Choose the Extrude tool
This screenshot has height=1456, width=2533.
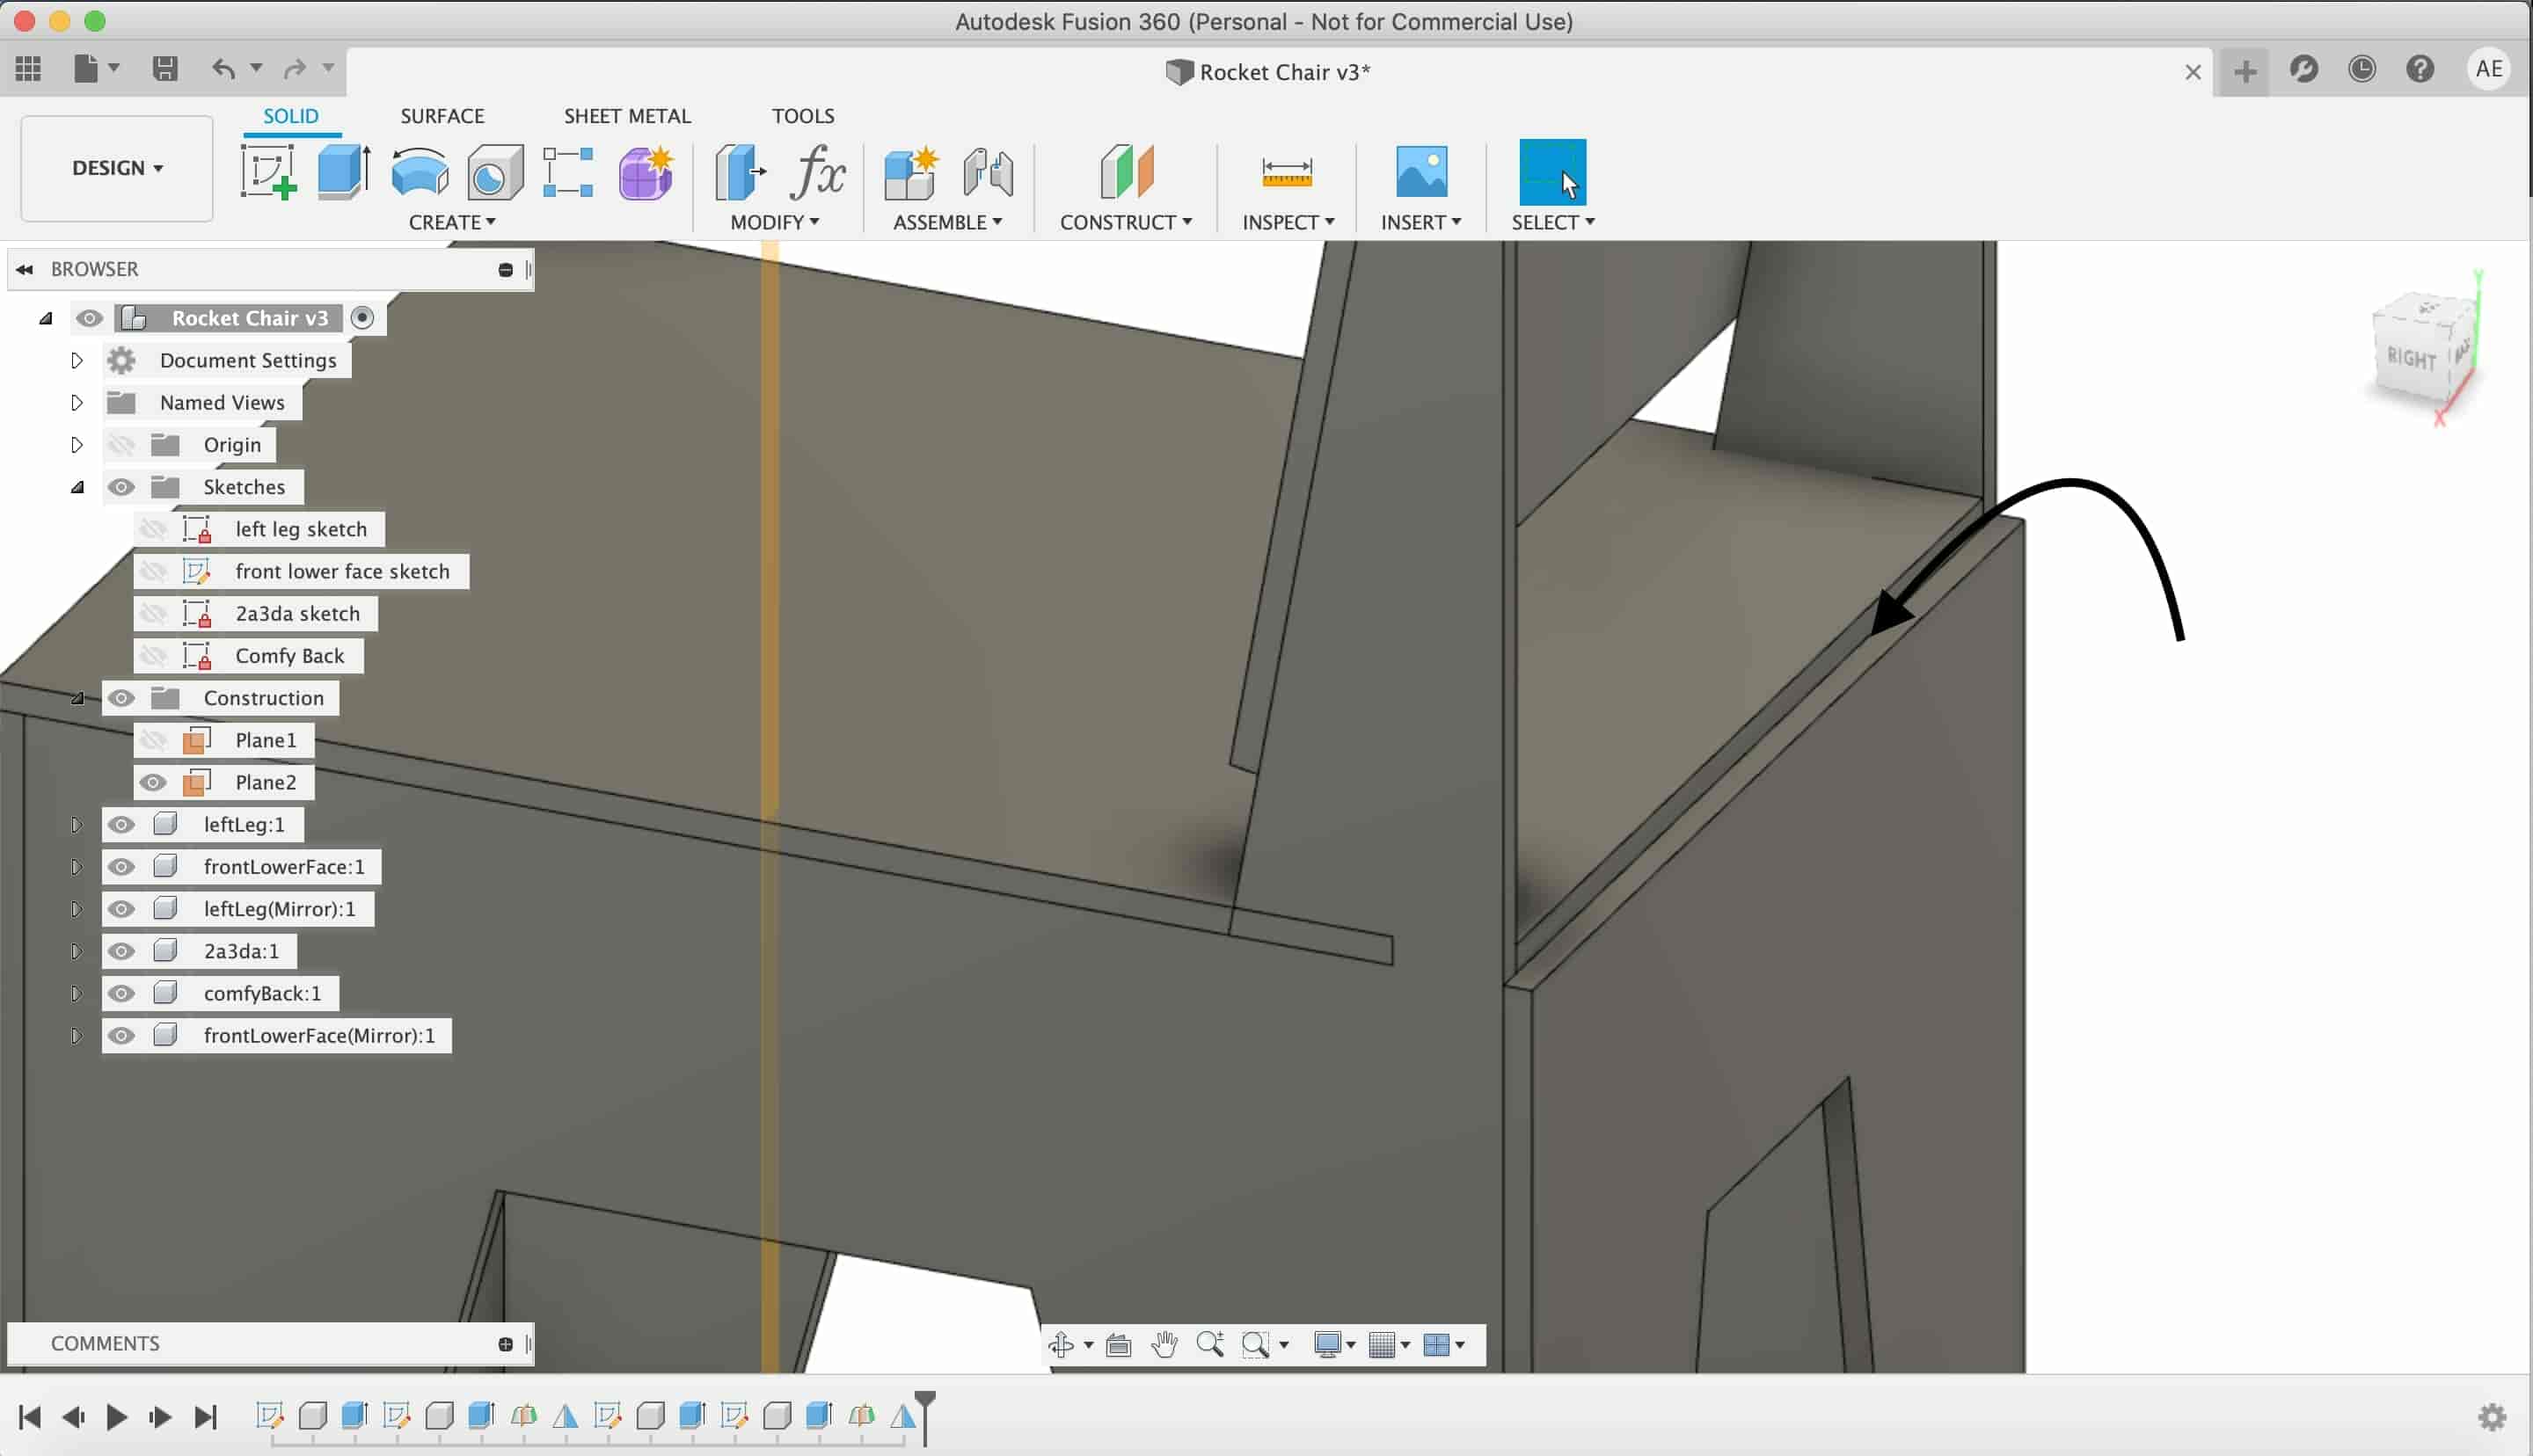click(344, 172)
